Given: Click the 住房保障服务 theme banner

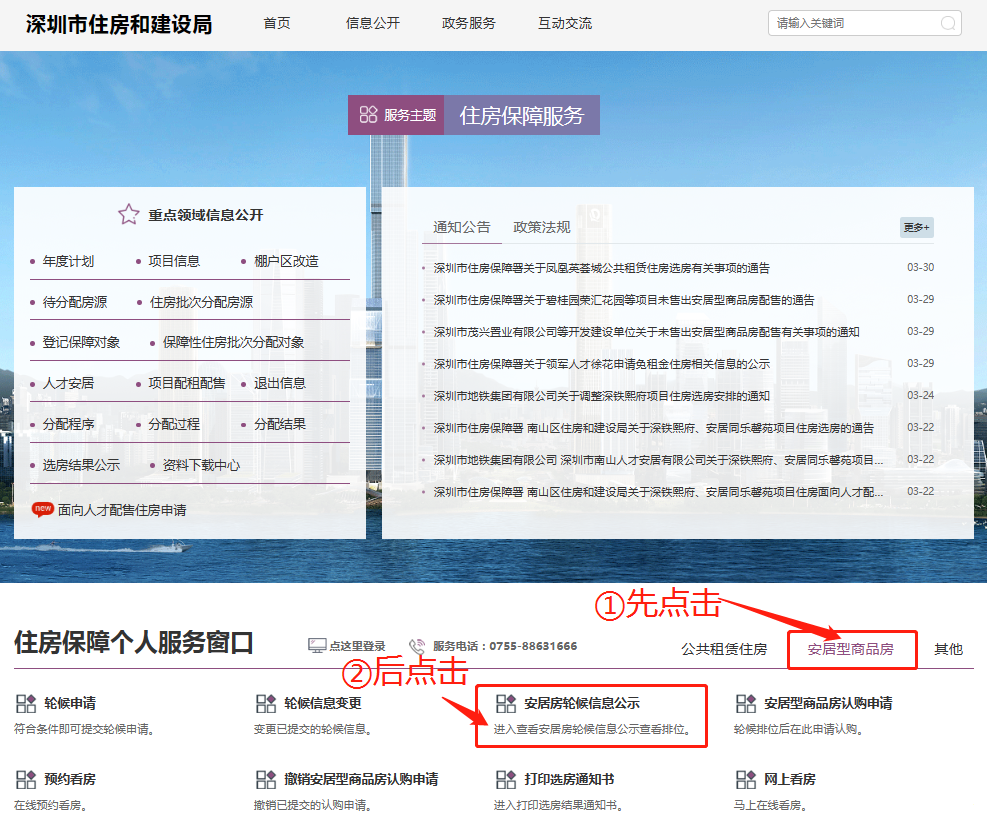Looking at the screenshot, I should tap(522, 115).
